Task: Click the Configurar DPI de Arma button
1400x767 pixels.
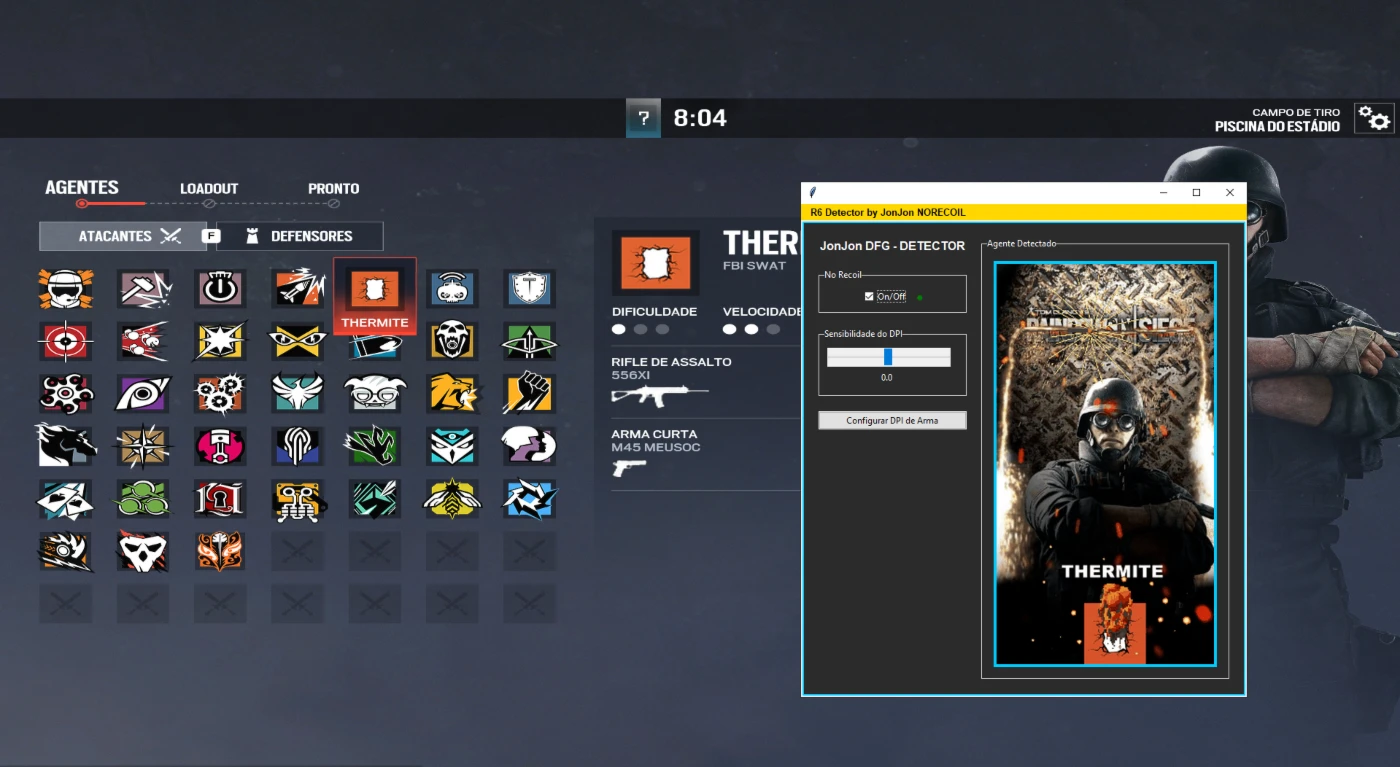Action: click(892, 420)
